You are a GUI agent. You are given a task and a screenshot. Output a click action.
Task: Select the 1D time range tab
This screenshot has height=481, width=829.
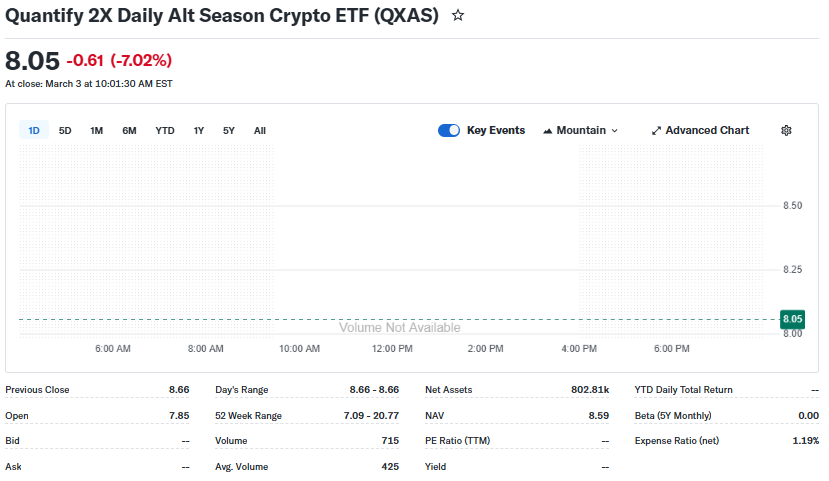coord(34,130)
